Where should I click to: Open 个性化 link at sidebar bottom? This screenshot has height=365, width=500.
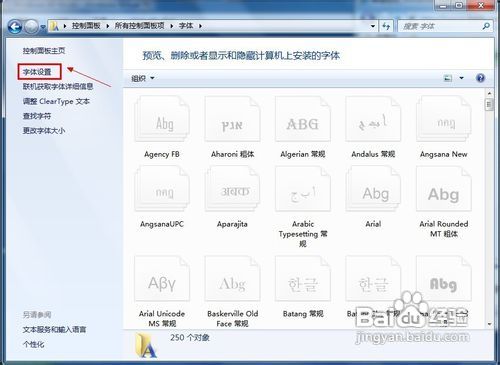(x=33, y=345)
